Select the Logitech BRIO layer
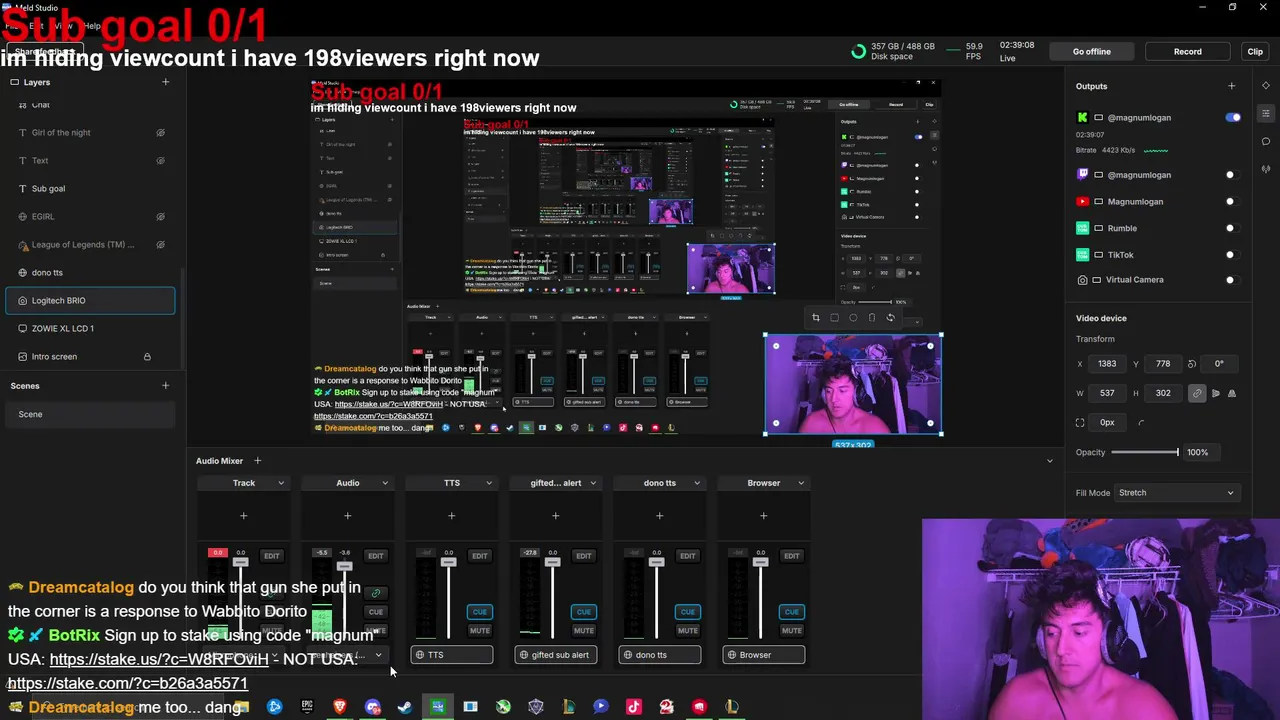The width and height of the screenshot is (1280, 720). (90, 300)
